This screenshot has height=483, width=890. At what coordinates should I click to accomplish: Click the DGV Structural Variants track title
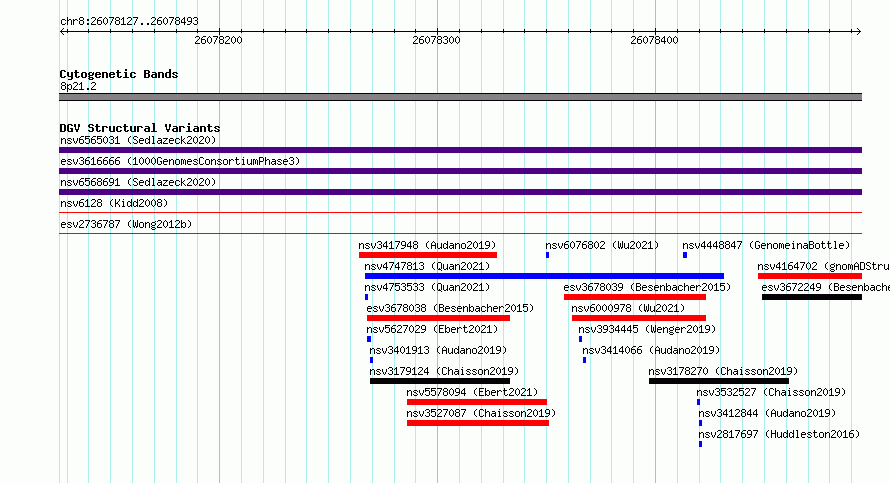click(x=140, y=128)
